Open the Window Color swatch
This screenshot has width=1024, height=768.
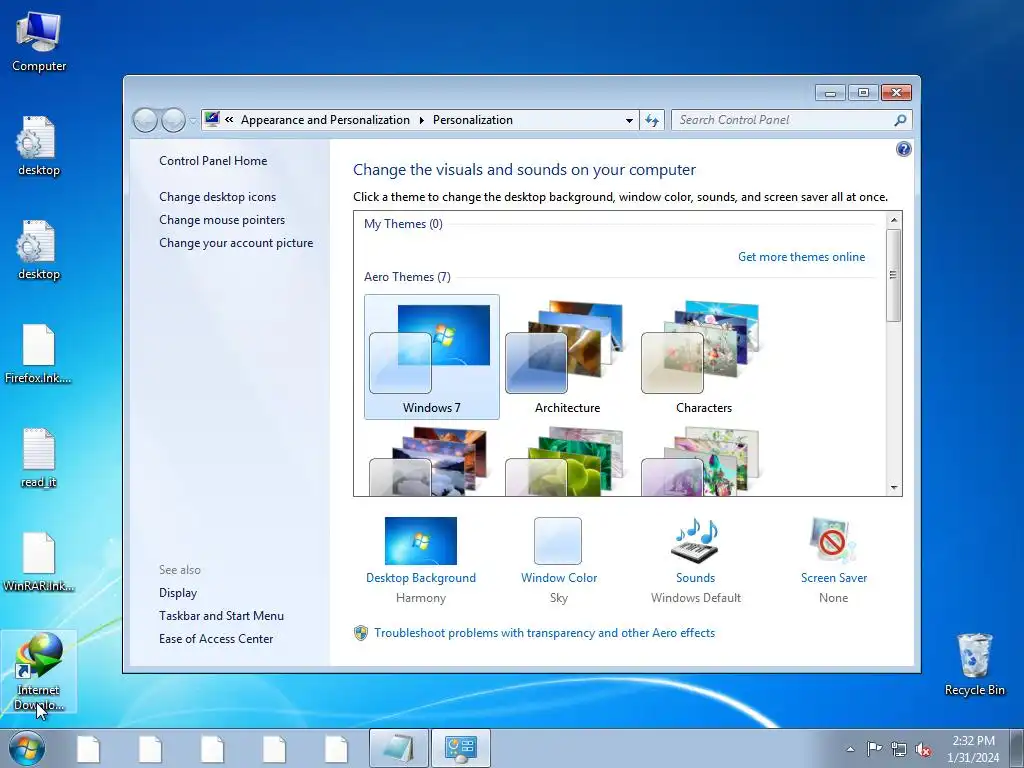click(x=558, y=541)
